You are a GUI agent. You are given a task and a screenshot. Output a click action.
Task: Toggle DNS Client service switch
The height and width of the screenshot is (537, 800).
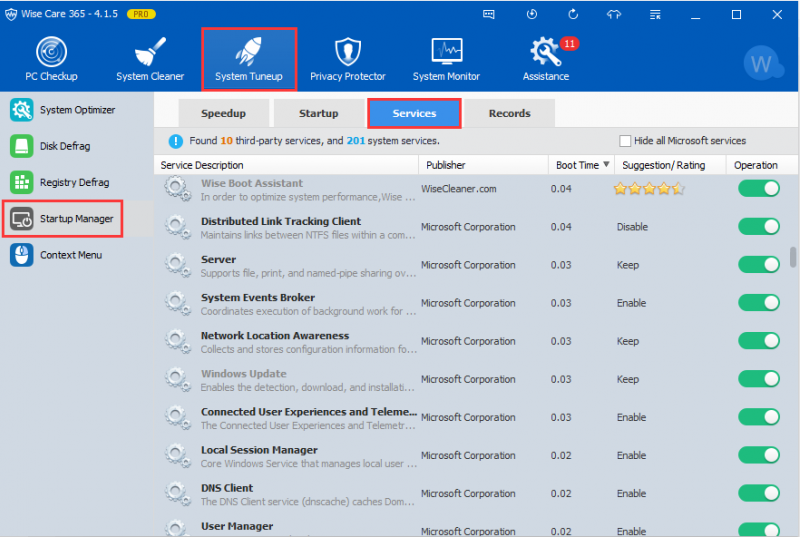click(x=759, y=493)
